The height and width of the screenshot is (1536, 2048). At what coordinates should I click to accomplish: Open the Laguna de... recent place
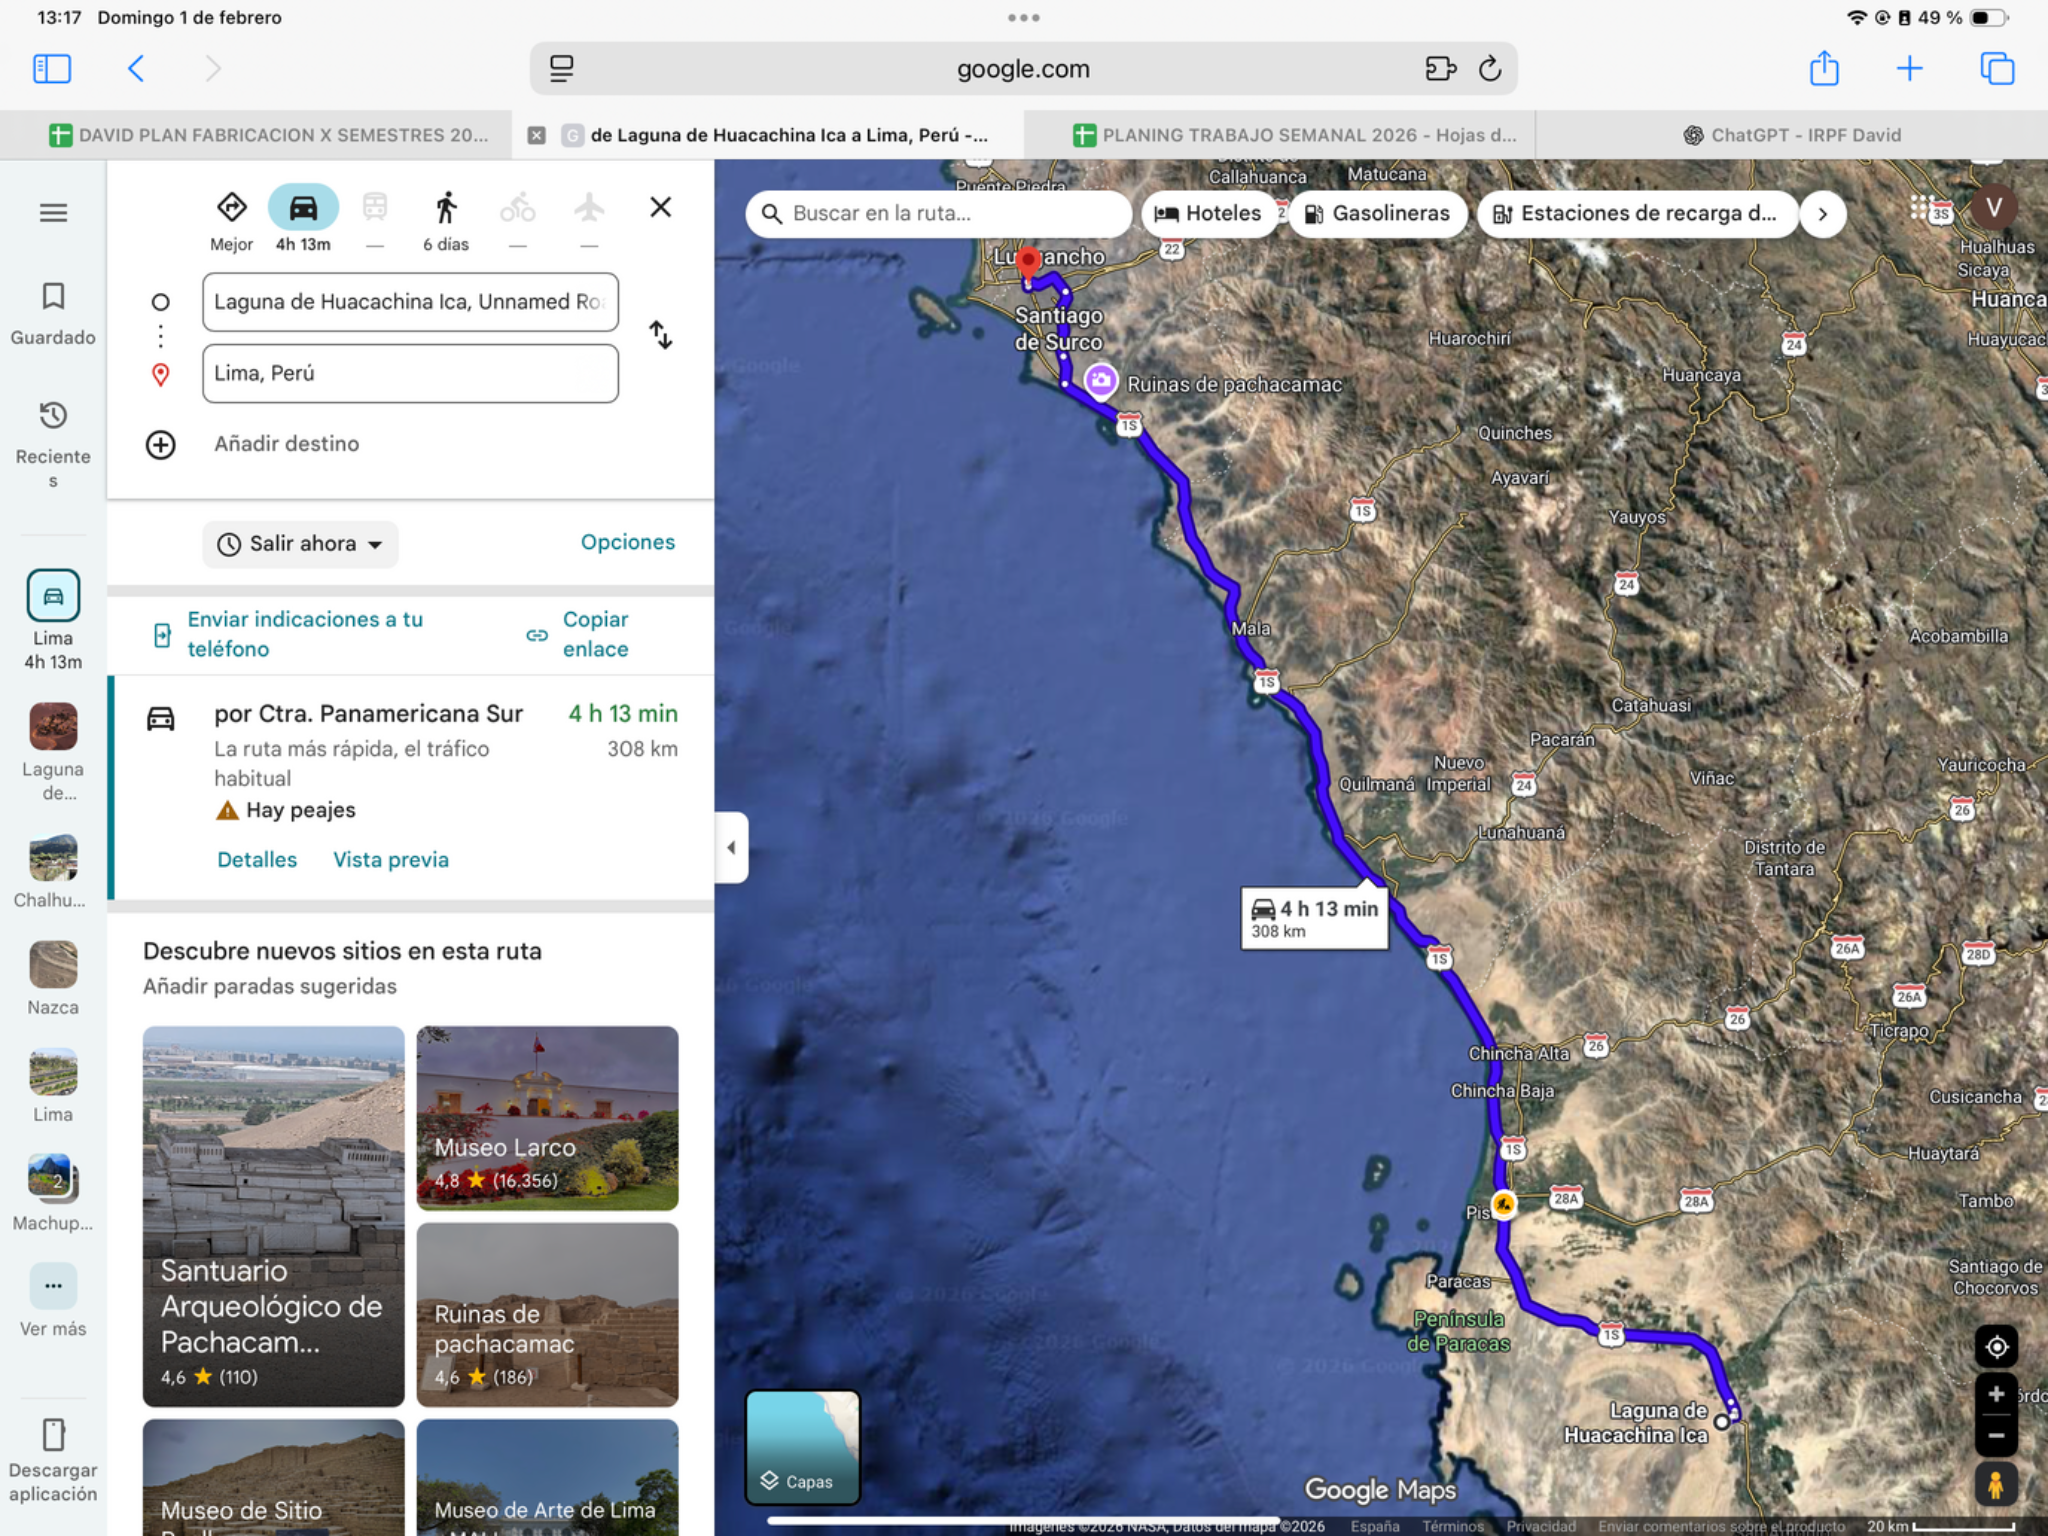click(x=53, y=752)
